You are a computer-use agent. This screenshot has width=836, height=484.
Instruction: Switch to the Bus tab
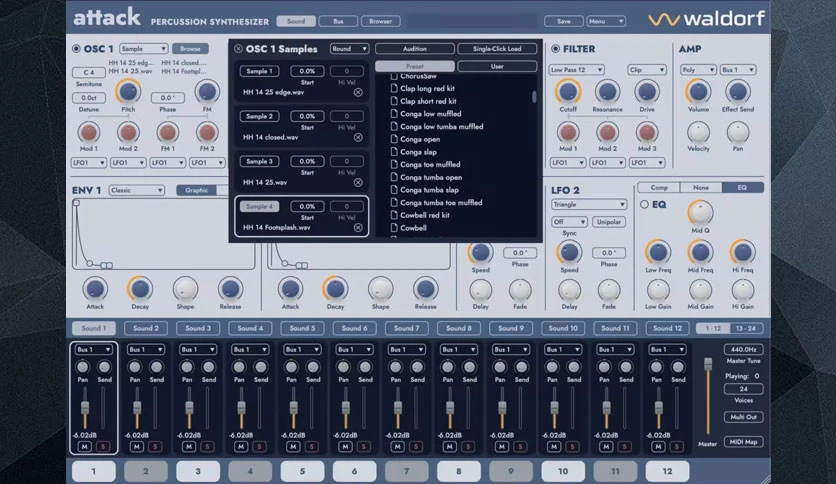pos(338,21)
